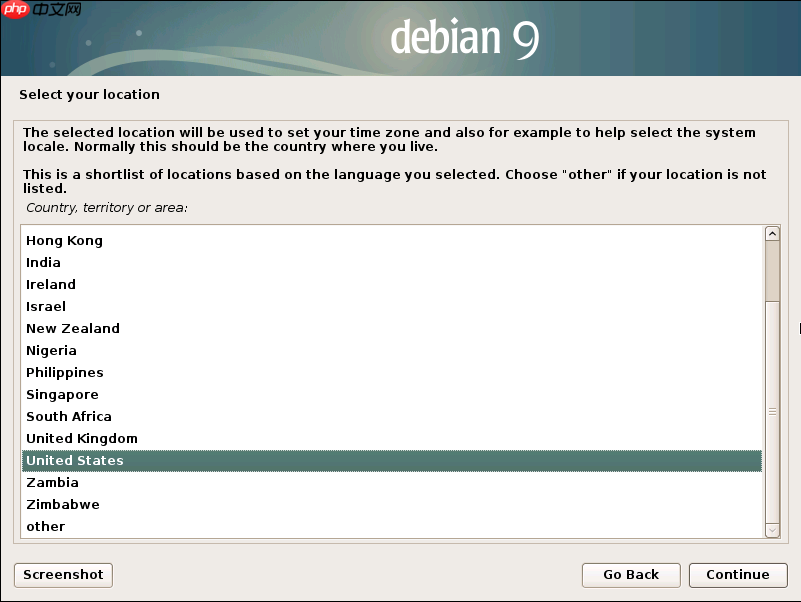801x602 pixels.
Task: Select United Kingdom as your location
Action: pos(81,438)
